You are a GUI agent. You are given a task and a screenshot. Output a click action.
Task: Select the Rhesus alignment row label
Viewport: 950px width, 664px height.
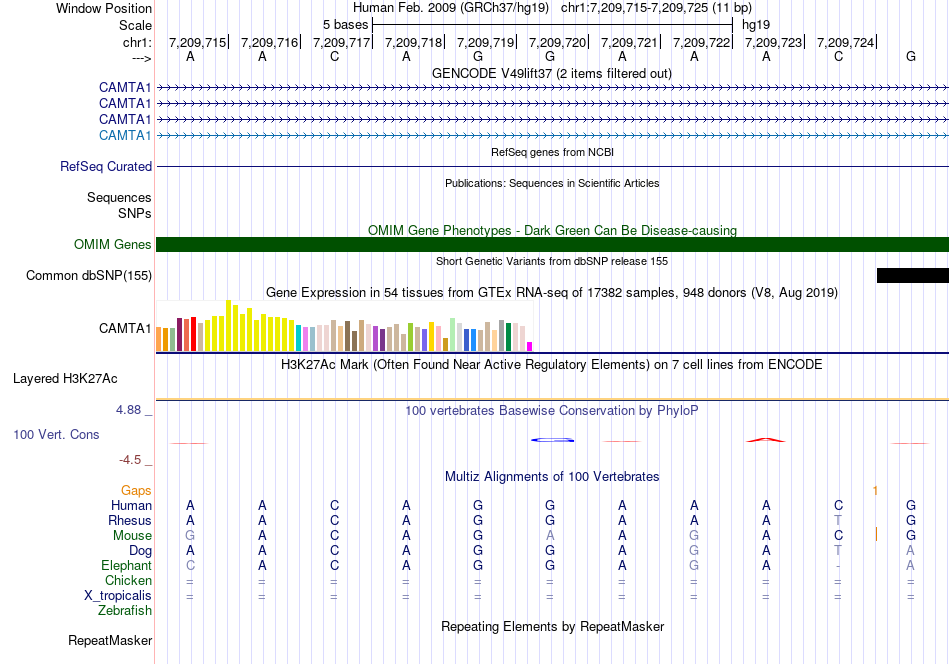tap(130, 520)
